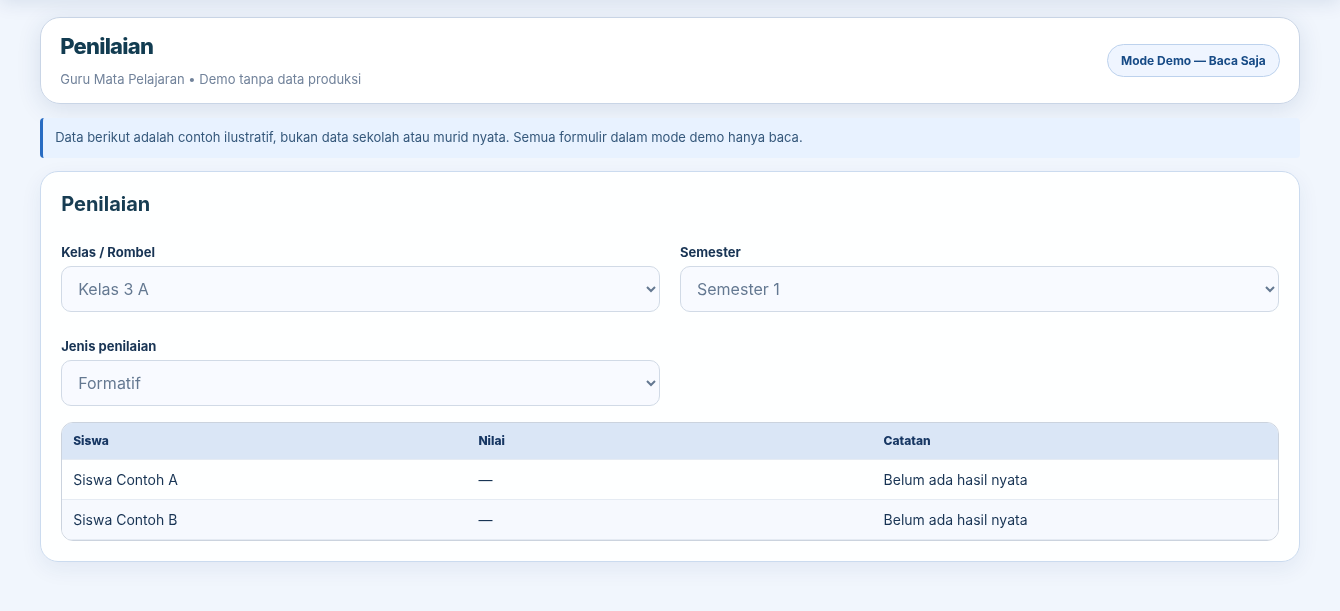Image resolution: width=1340 pixels, height=611 pixels.
Task: Select the Siswa Contoh A cell
Action: point(264,480)
